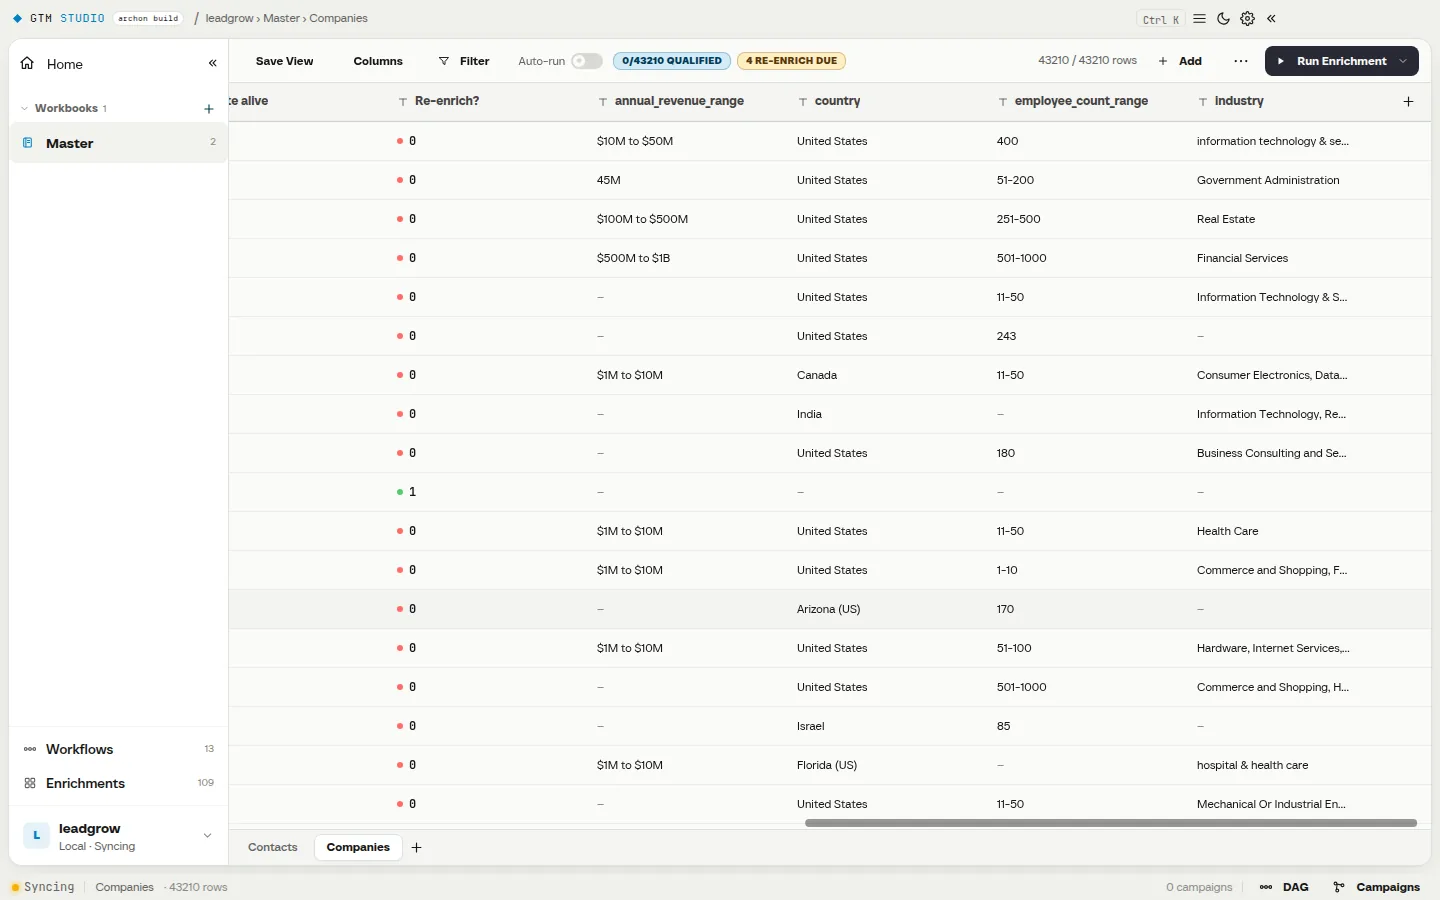
Task: Click the Filter funnel button
Action: coord(464,61)
